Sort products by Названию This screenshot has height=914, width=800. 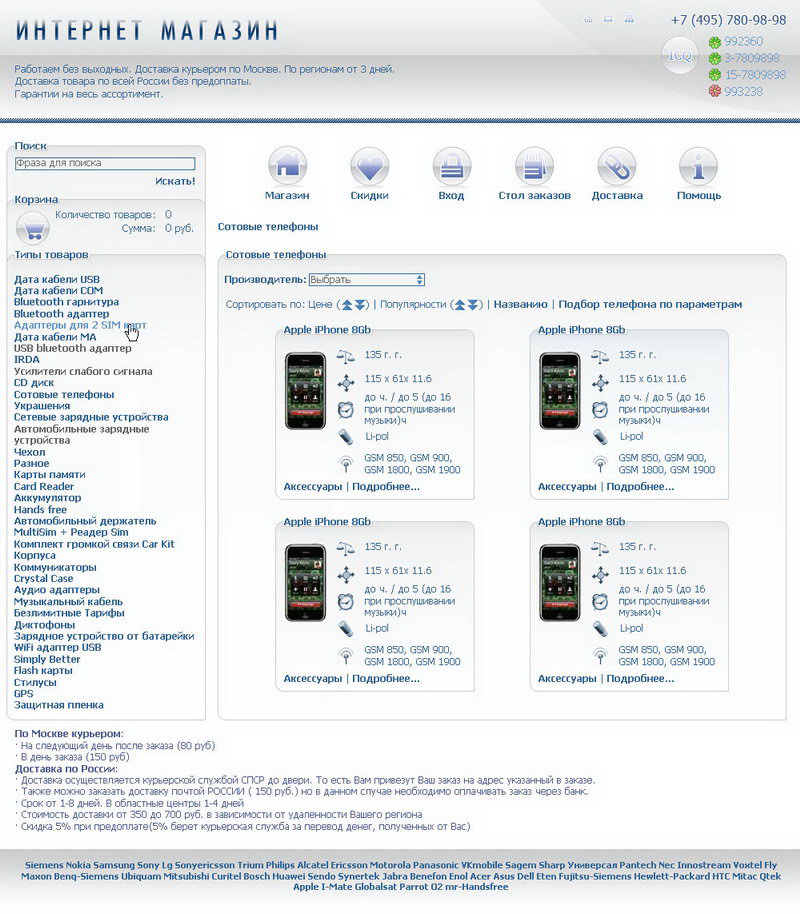[521, 304]
